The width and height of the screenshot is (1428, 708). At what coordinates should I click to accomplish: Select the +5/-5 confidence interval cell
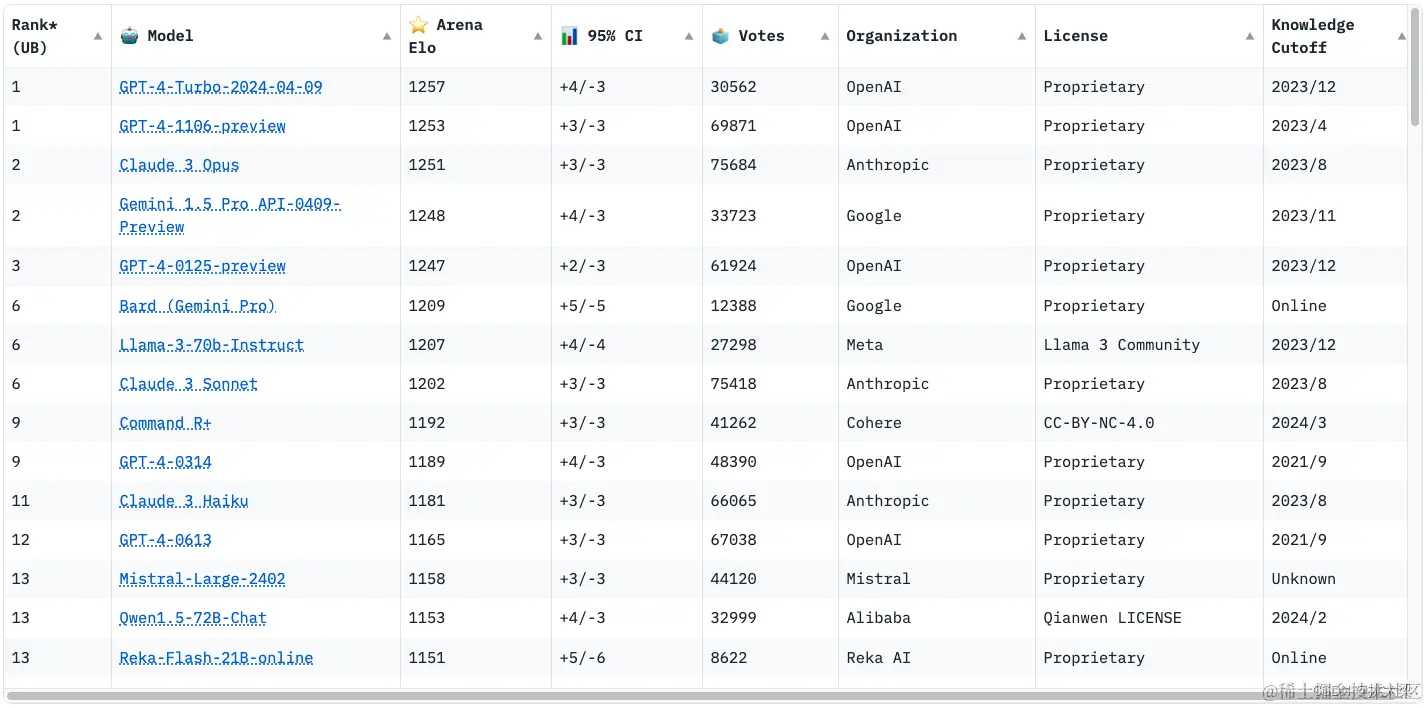tap(583, 306)
